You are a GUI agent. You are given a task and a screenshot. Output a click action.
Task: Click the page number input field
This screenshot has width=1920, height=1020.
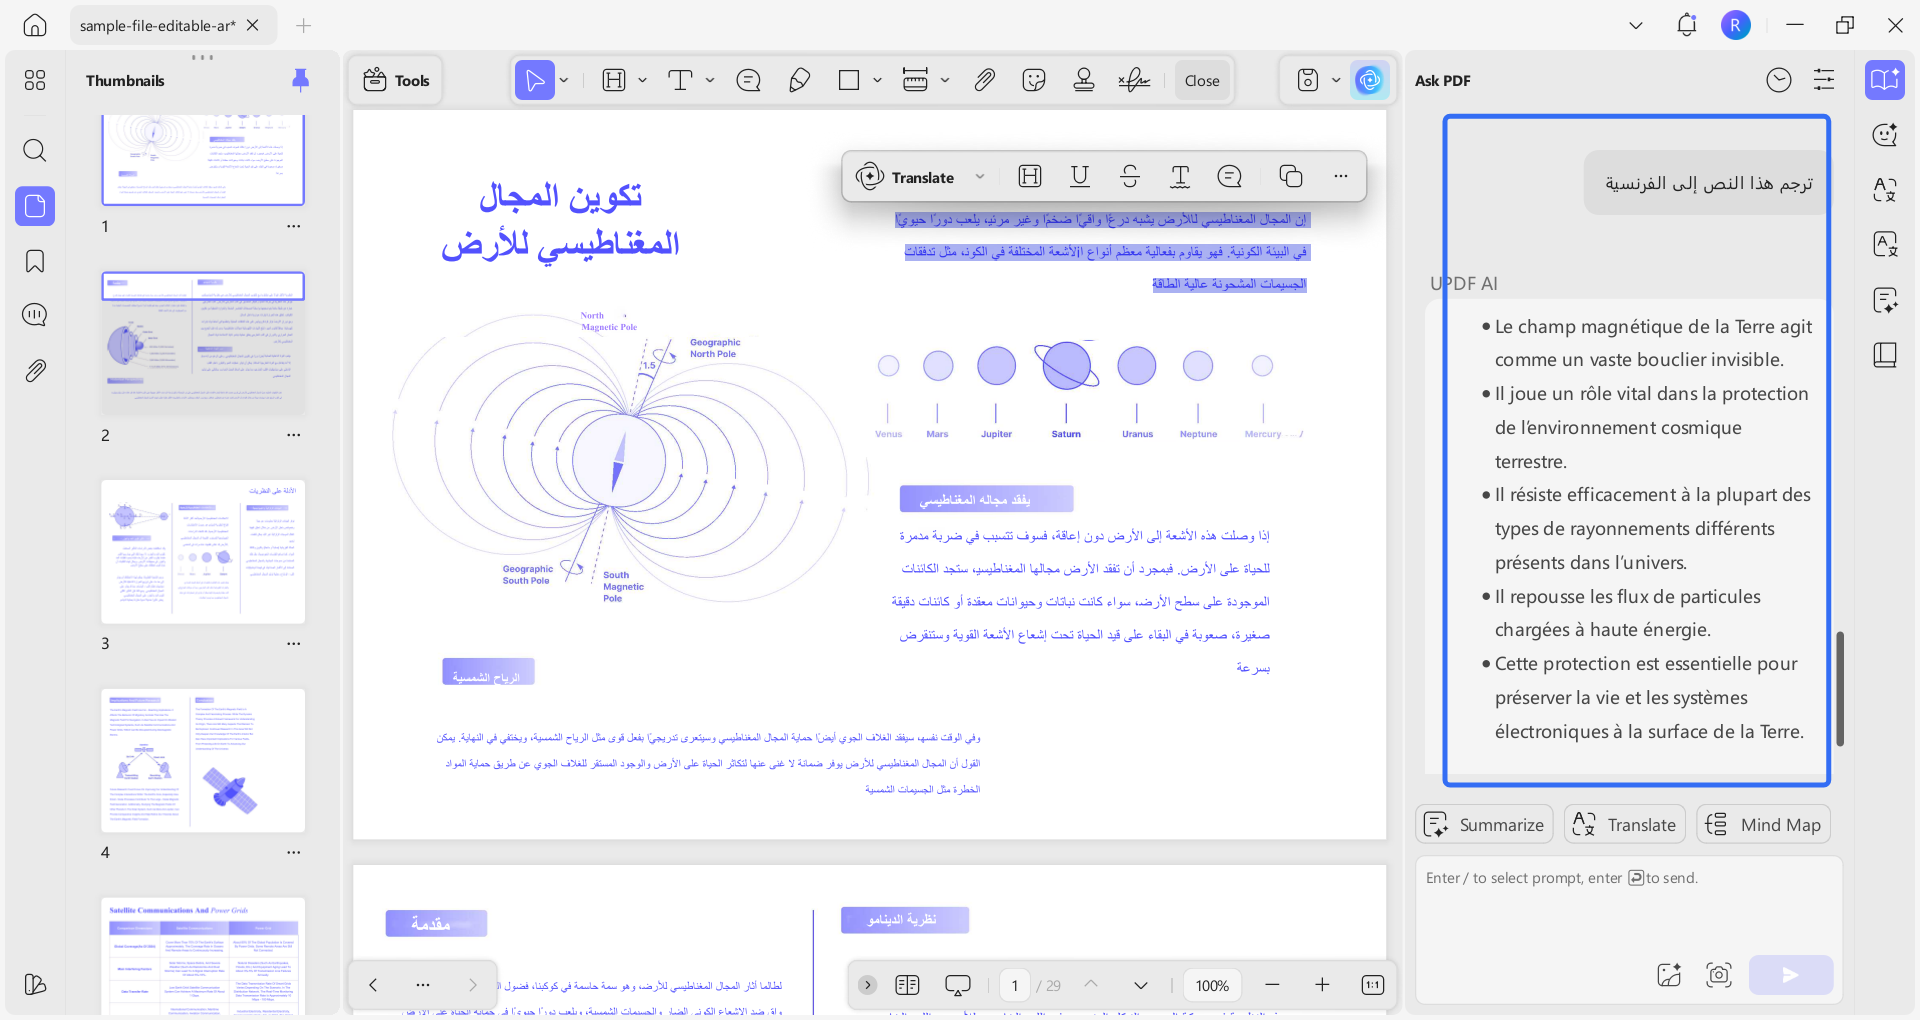point(1014,985)
